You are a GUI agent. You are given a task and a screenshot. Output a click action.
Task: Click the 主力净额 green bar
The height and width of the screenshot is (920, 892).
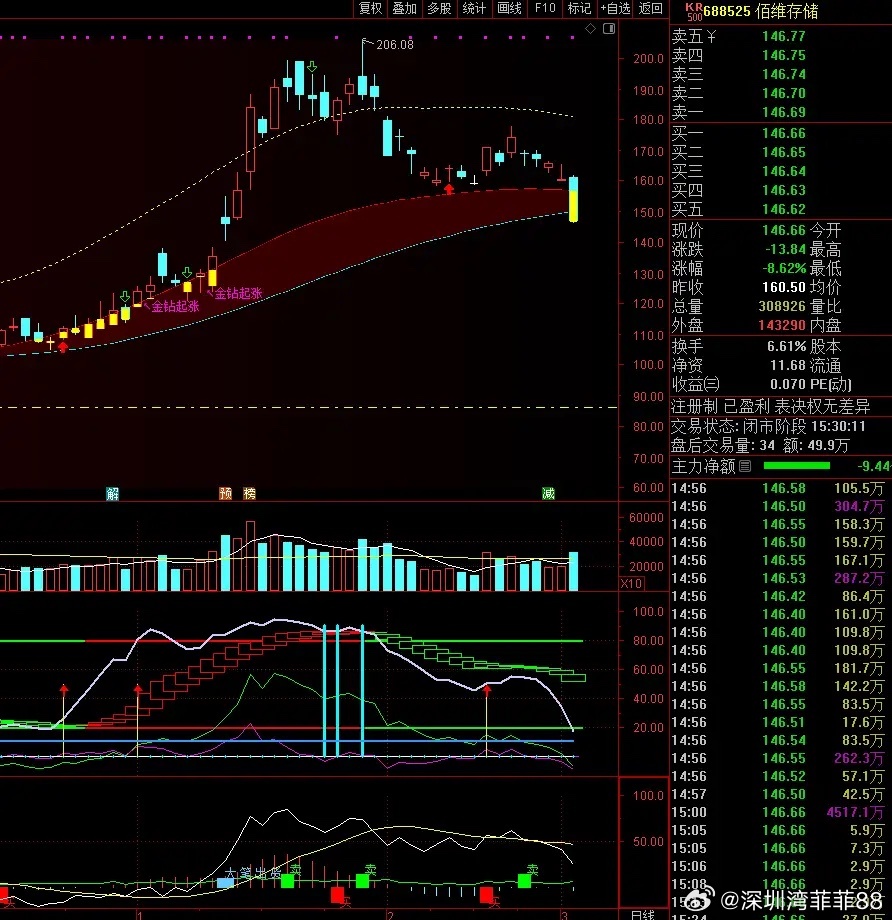tap(796, 466)
